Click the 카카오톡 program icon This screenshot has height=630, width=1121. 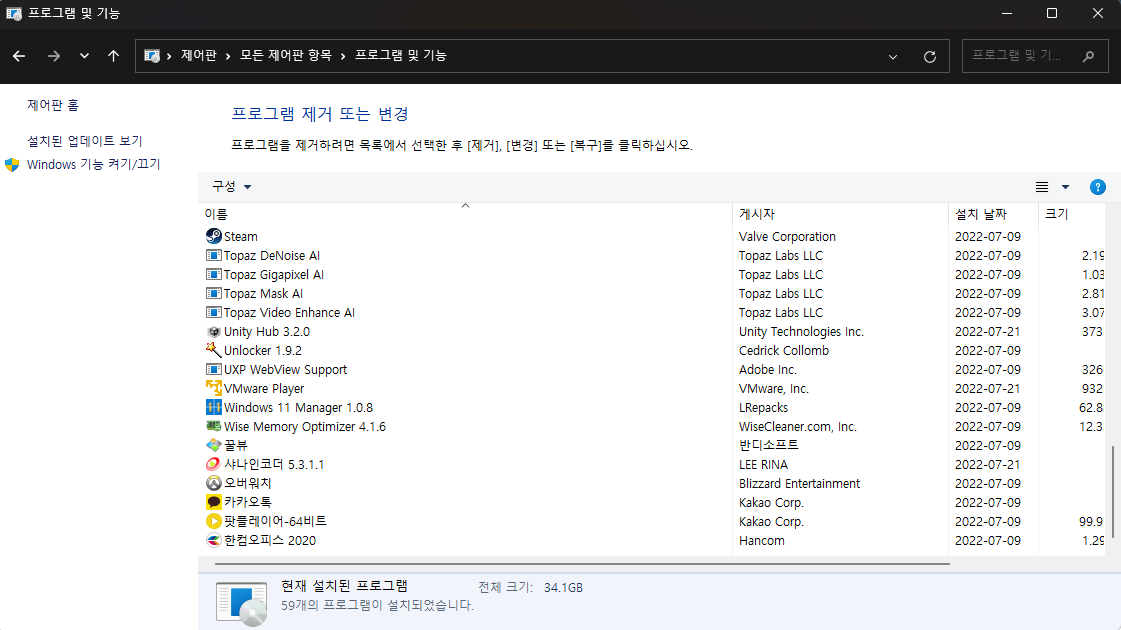[x=213, y=503]
